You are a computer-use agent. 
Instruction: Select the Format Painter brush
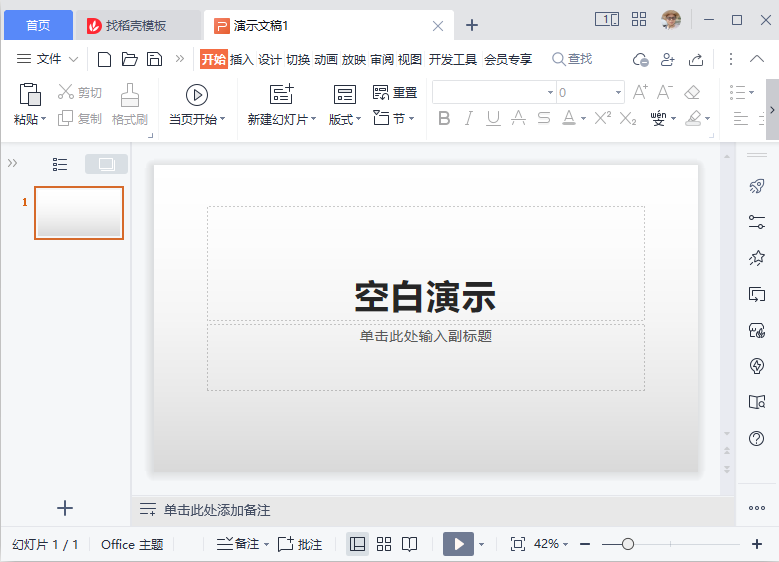[x=130, y=95]
